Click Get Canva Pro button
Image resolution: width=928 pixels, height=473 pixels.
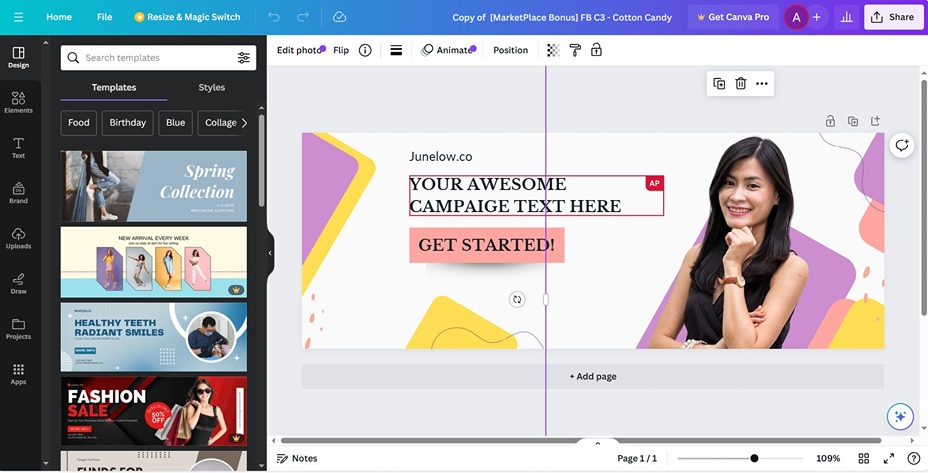tap(733, 17)
